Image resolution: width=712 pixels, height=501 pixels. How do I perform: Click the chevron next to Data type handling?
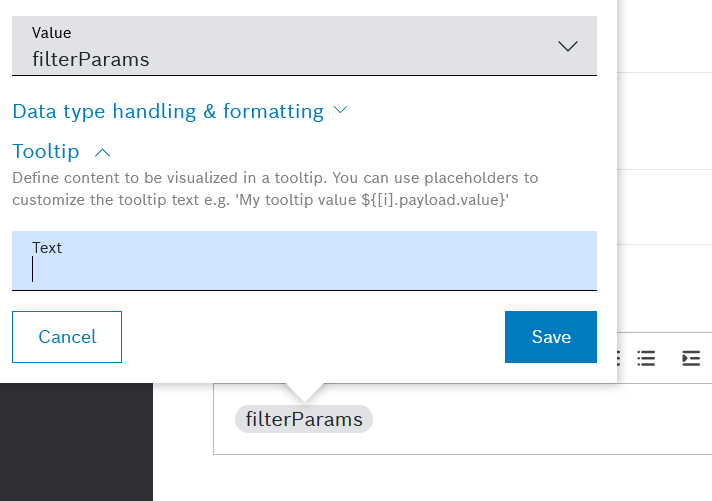point(340,110)
